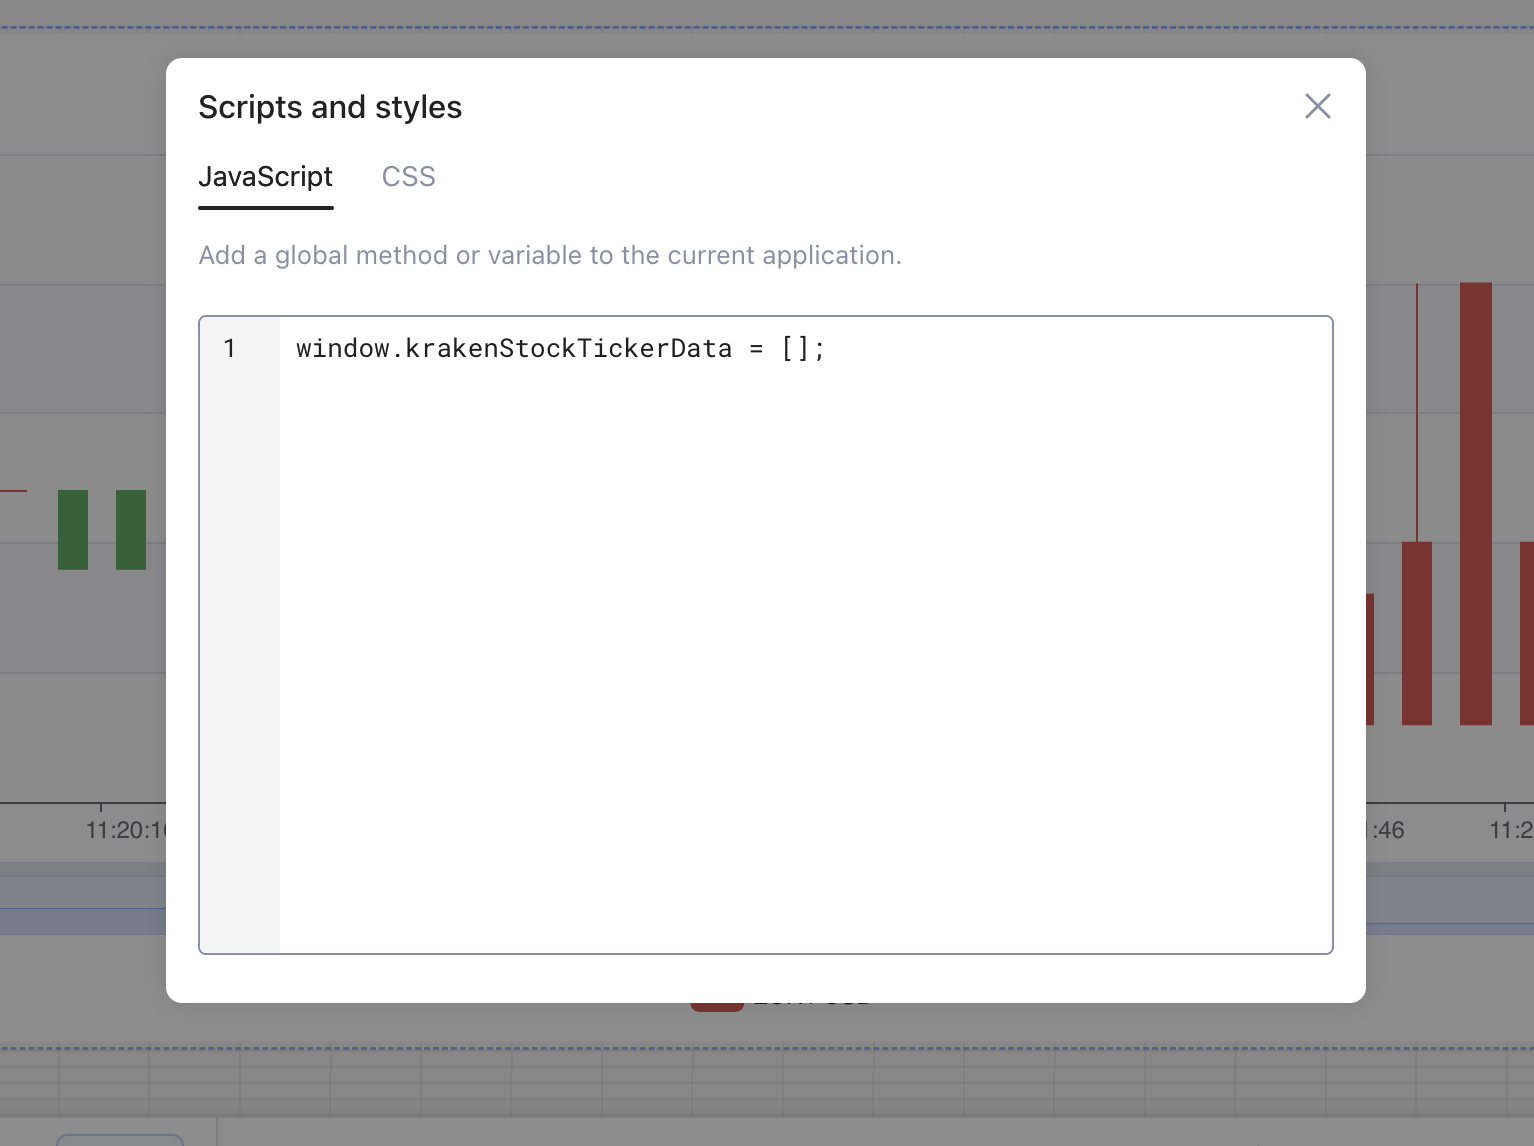Click the tallest red candlestick bar

click(1475, 503)
